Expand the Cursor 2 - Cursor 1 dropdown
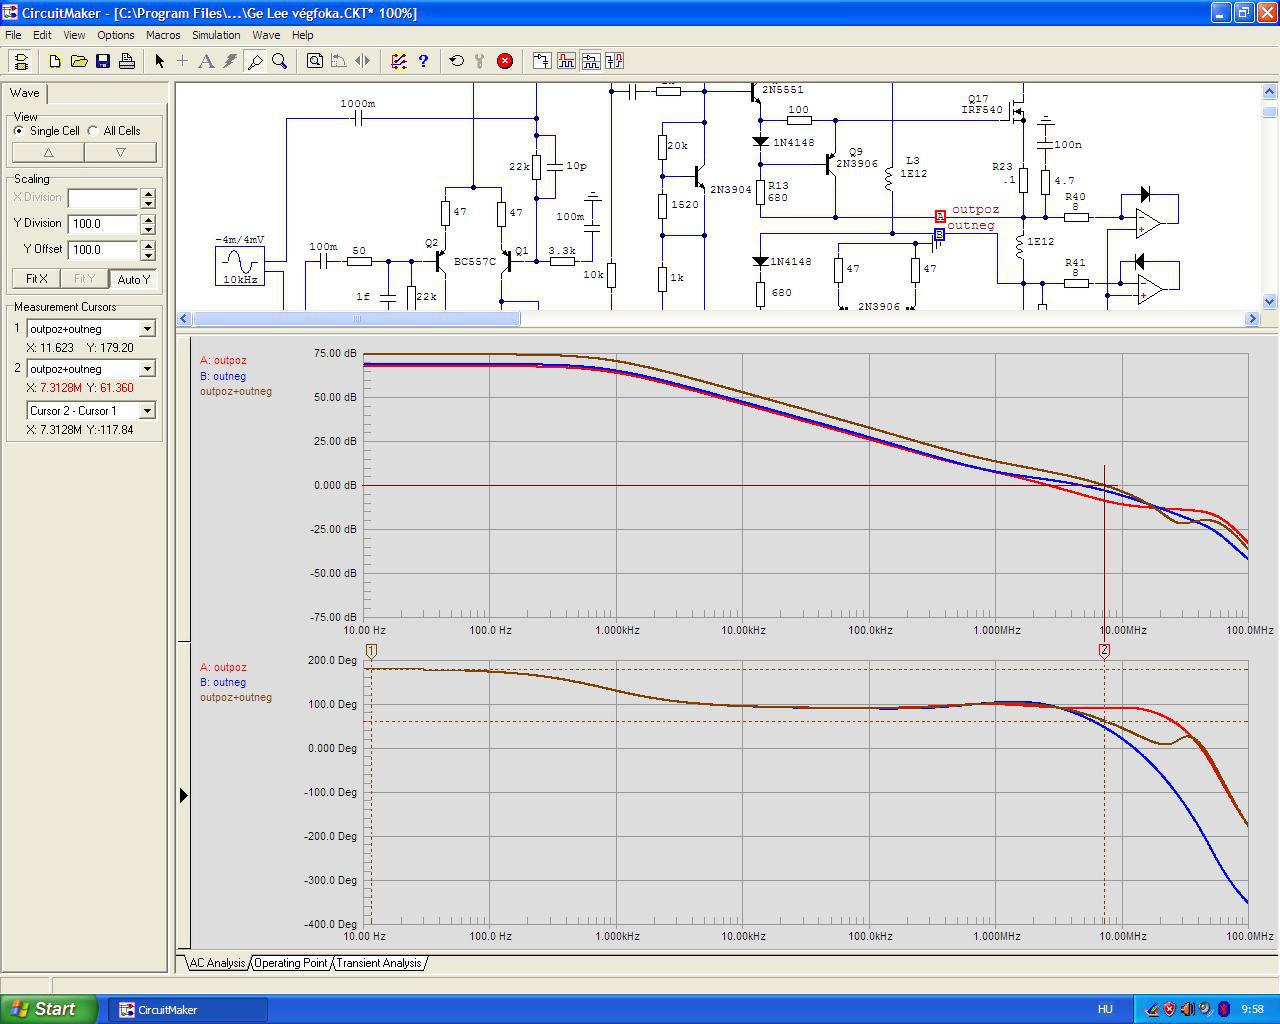The width and height of the screenshot is (1280, 1024). coord(147,411)
